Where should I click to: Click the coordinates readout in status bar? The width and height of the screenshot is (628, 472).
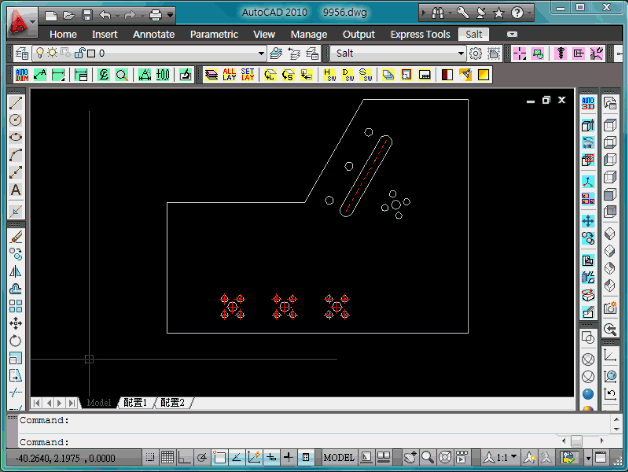point(65,458)
